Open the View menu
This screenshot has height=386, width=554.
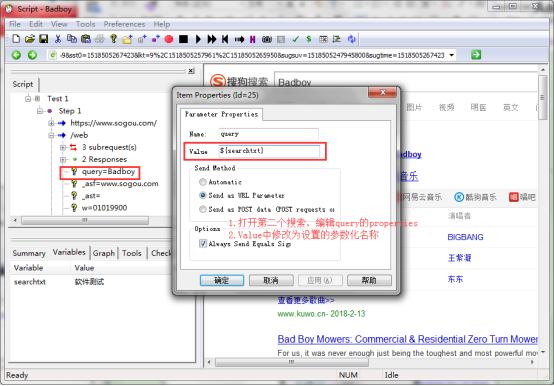pos(59,24)
